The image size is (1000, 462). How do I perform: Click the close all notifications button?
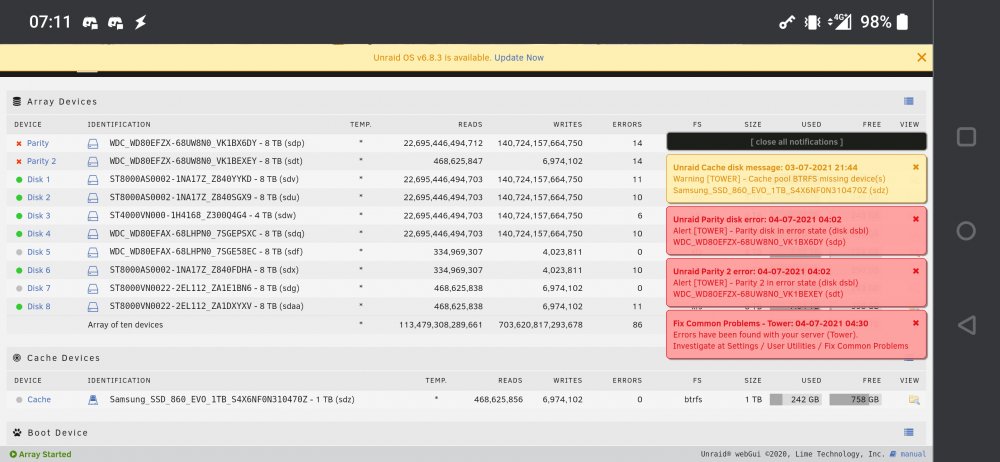[x=797, y=142]
